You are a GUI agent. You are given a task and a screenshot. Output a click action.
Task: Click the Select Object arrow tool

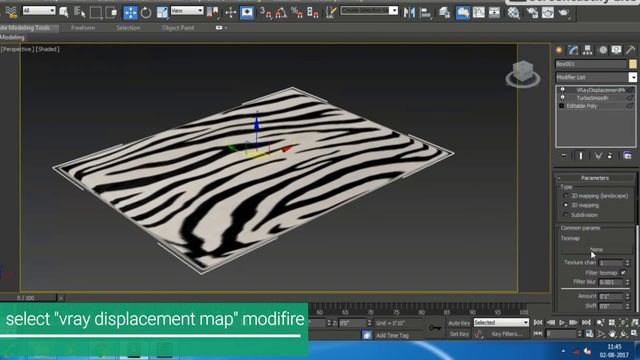tap(64, 13)
